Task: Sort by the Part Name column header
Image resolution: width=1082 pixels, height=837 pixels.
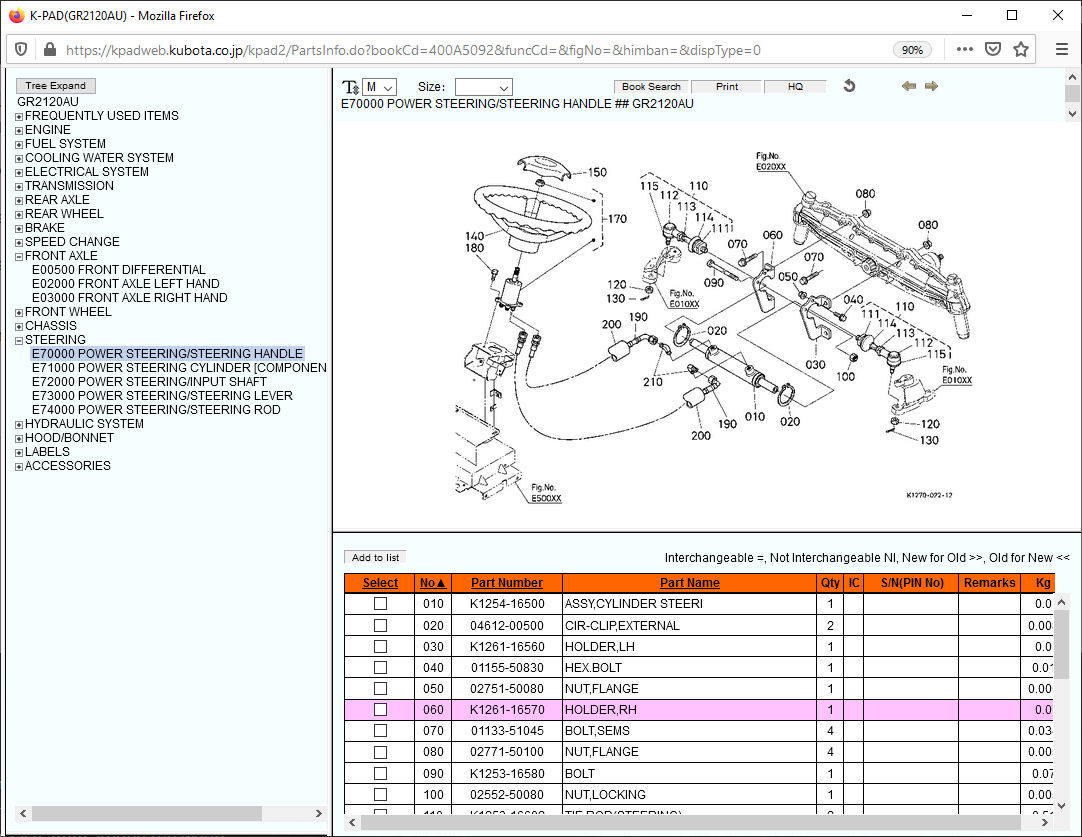Action: [689, 583]
